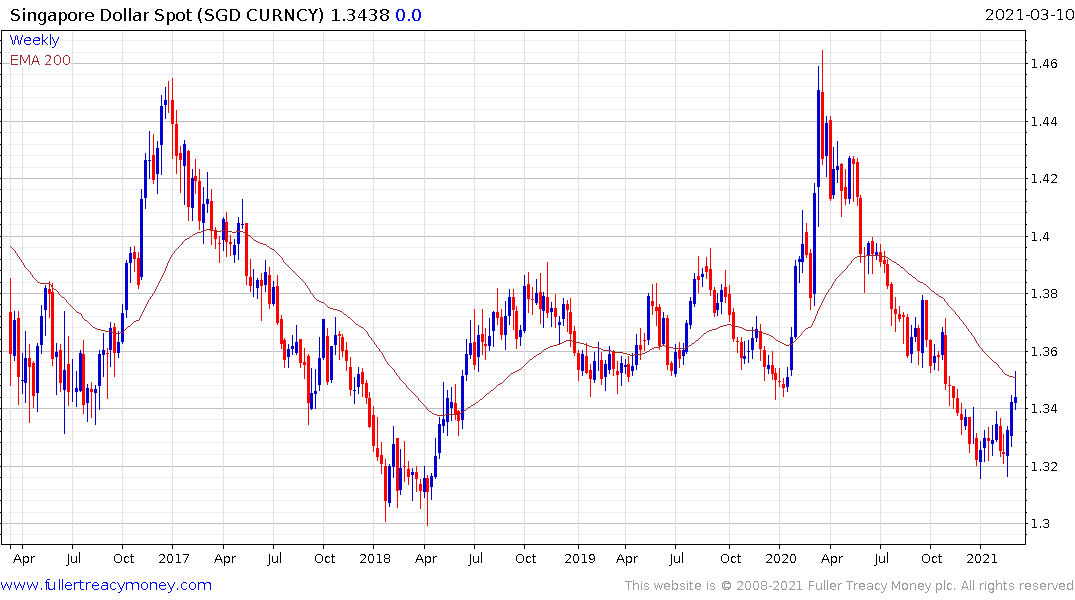Click the 'EMA 200' legend label

pyautogui.click(x=40, y=60)
